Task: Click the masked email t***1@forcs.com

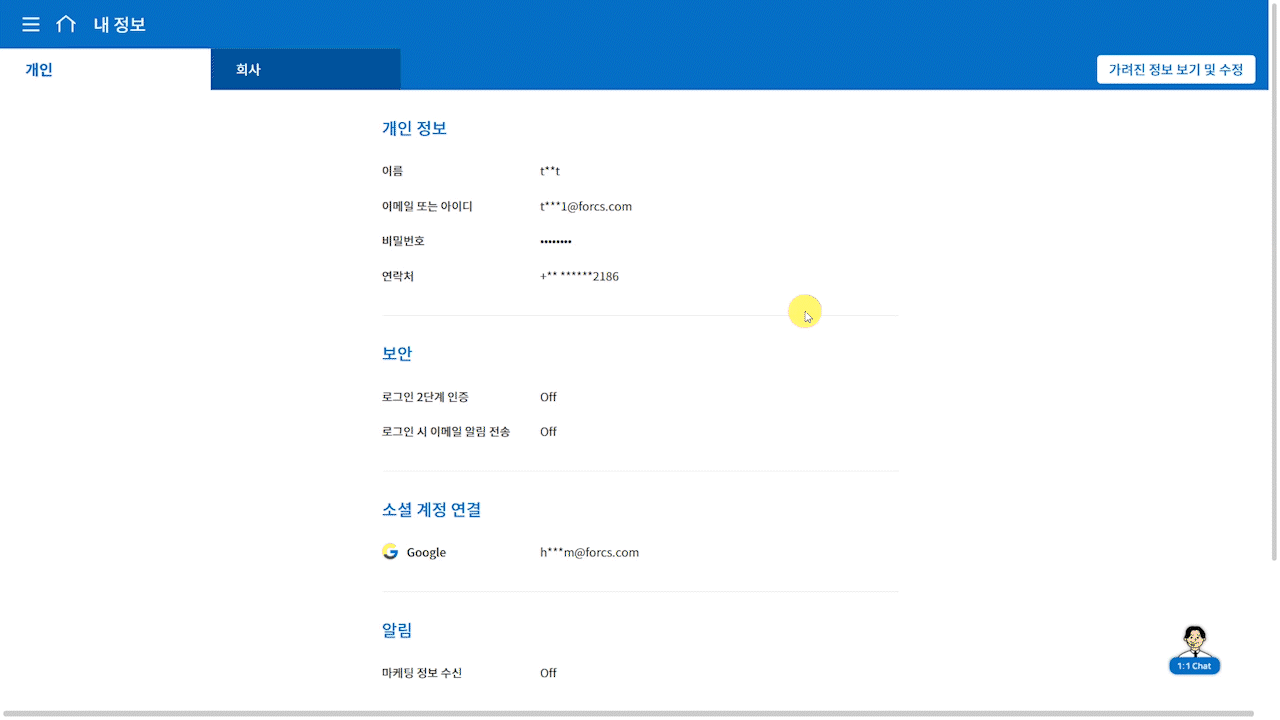Action: [585, 207]
